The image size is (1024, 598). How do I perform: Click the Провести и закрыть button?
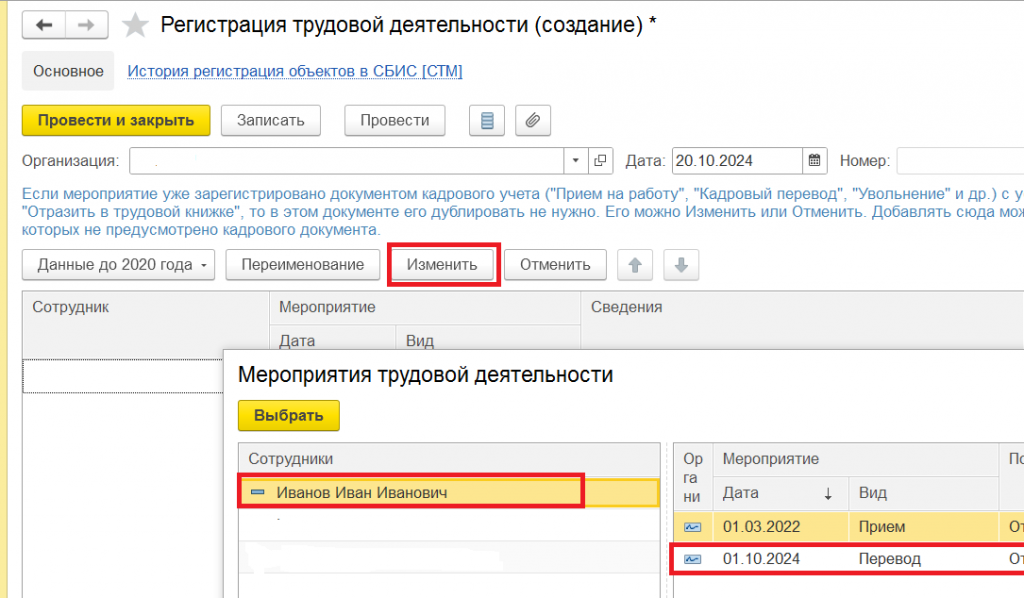click(x=116, y=121)
